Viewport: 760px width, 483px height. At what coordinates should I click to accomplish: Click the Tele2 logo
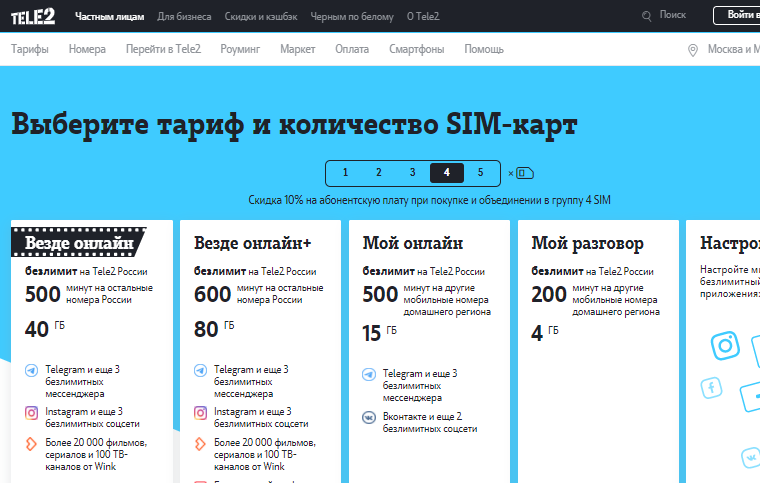33,16
